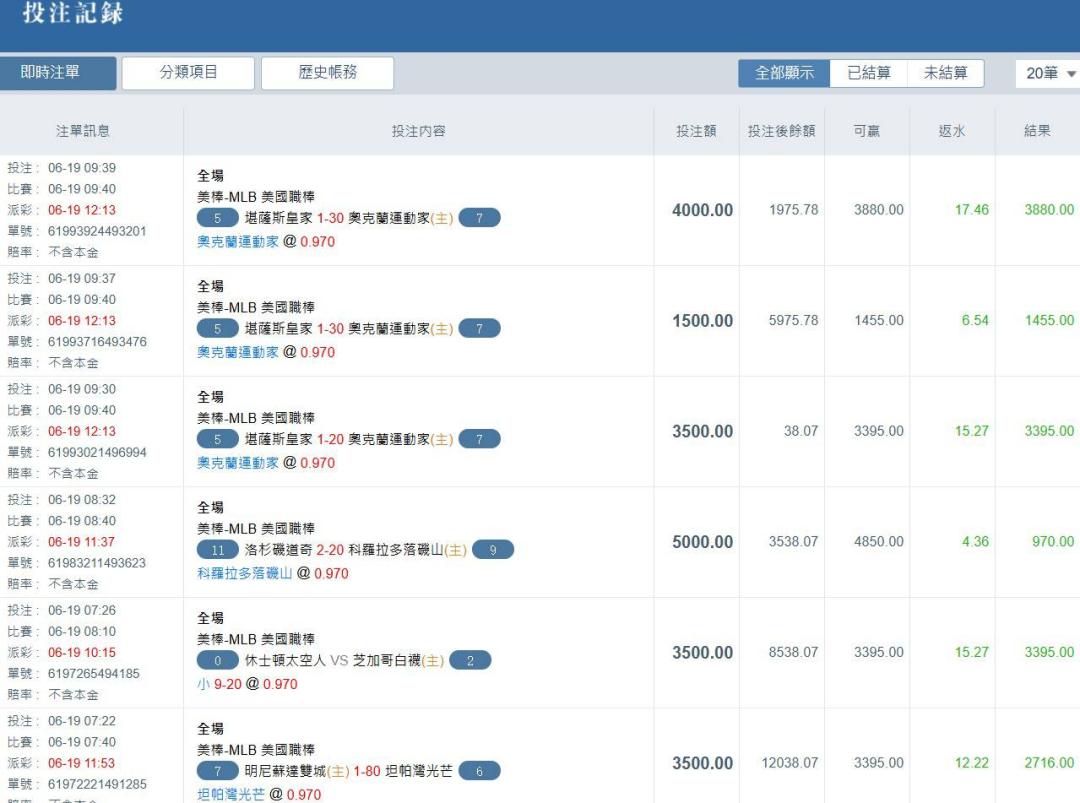The image size is (1080, 803).
Task: Open the 分類項目 tab
Action: coord(188,73)
